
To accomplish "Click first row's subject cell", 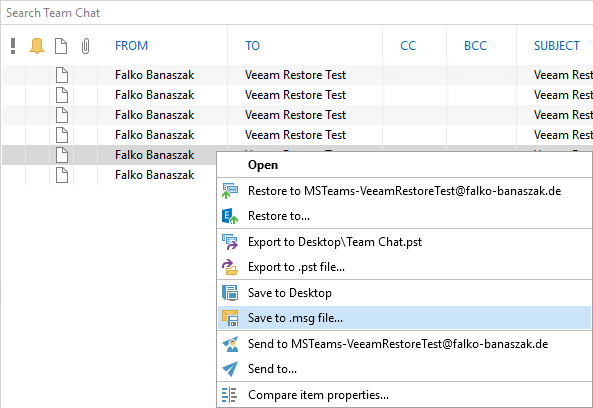I will point(563,75).
